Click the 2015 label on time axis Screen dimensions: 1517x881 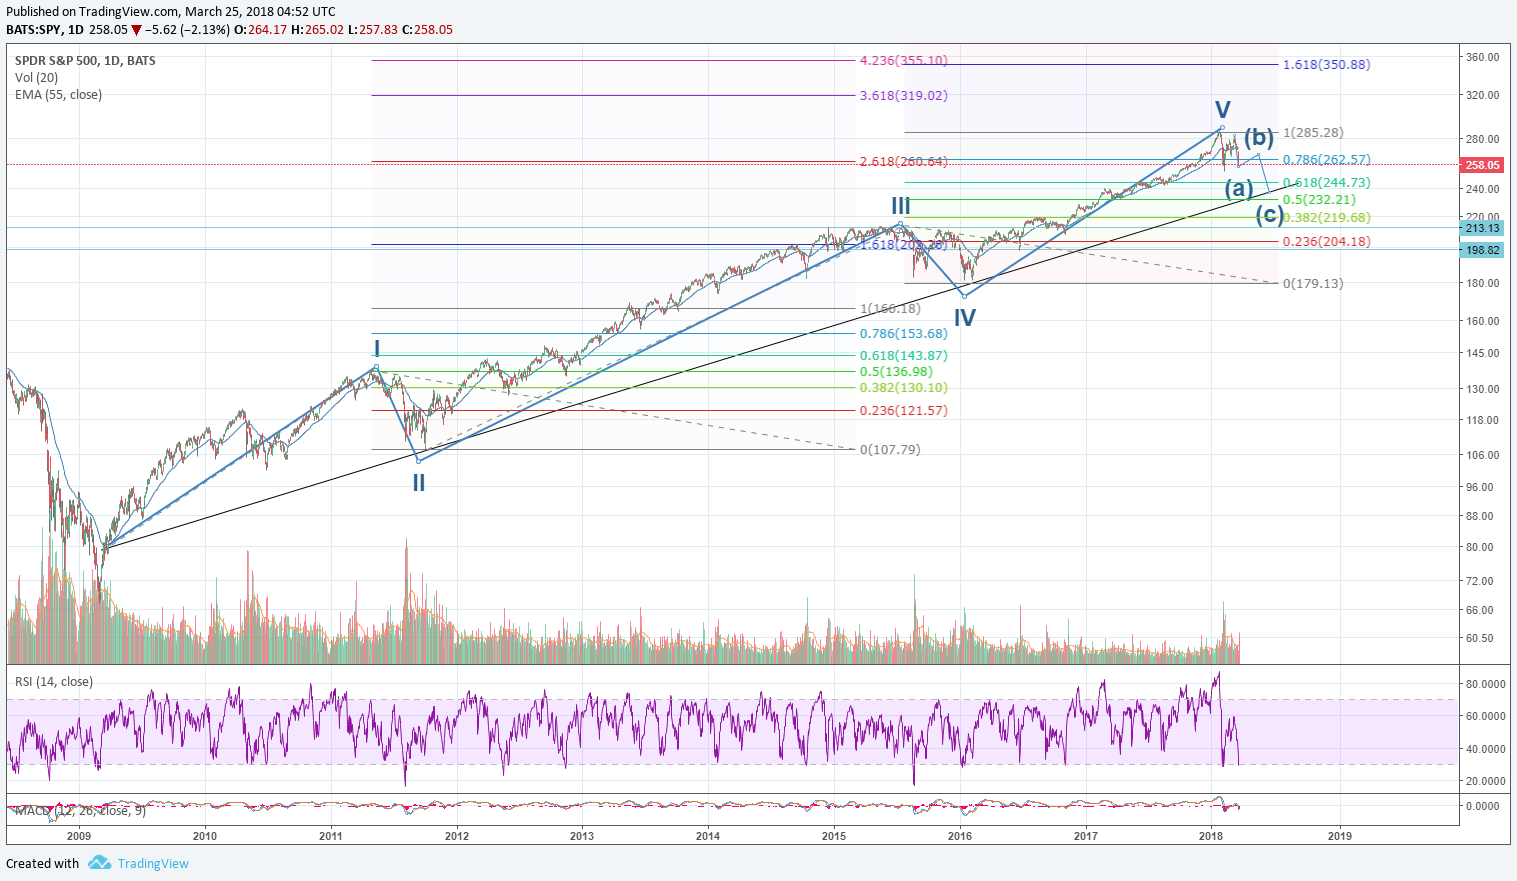[833, 837]
